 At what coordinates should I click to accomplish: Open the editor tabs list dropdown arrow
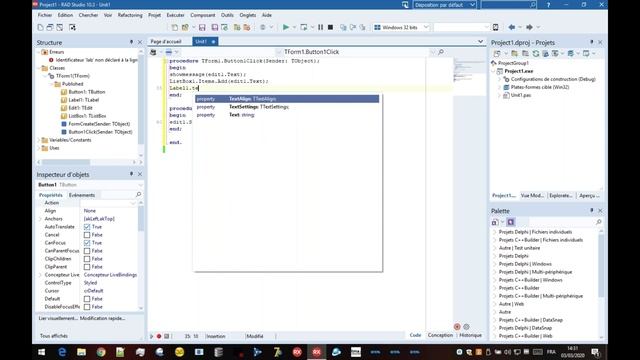[x=480, y=41]
